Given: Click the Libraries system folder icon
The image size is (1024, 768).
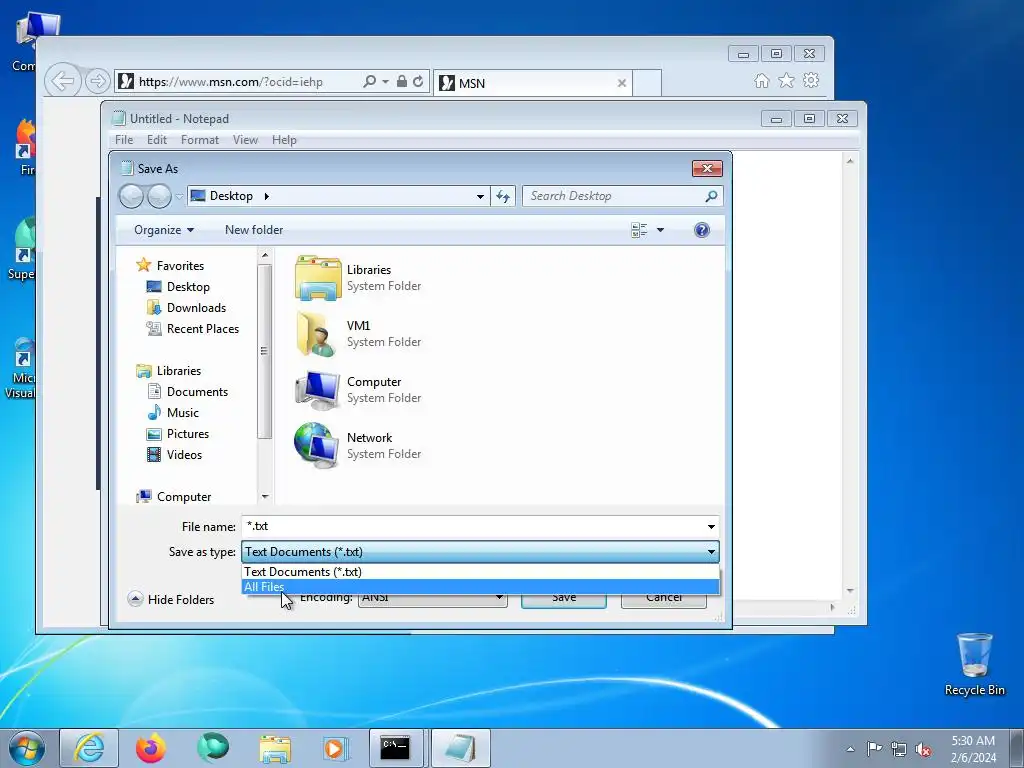Looking at the screenshot, I should click(x=318, y=278).
